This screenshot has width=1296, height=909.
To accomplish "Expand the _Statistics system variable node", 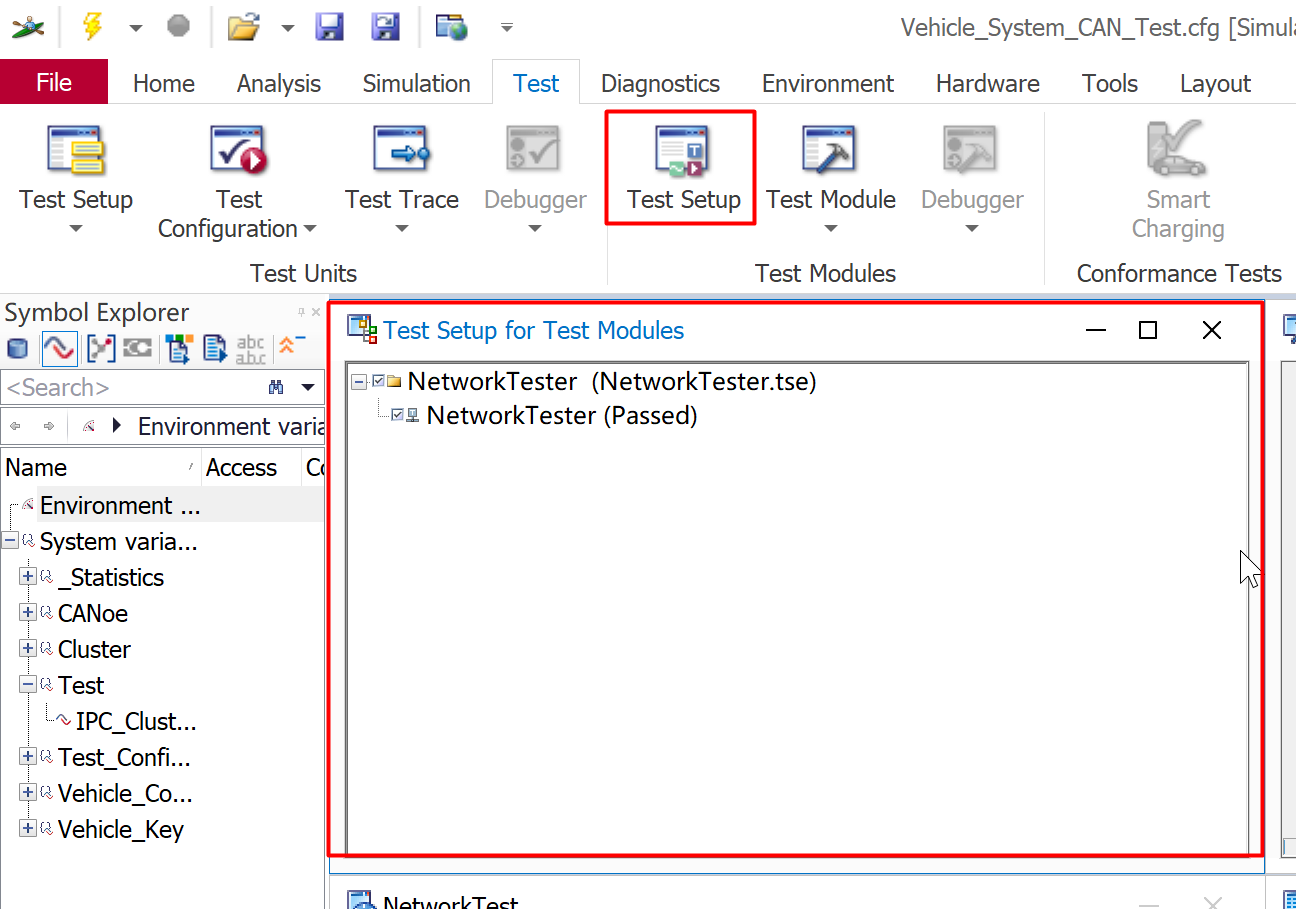I will (x=26, y=577).
